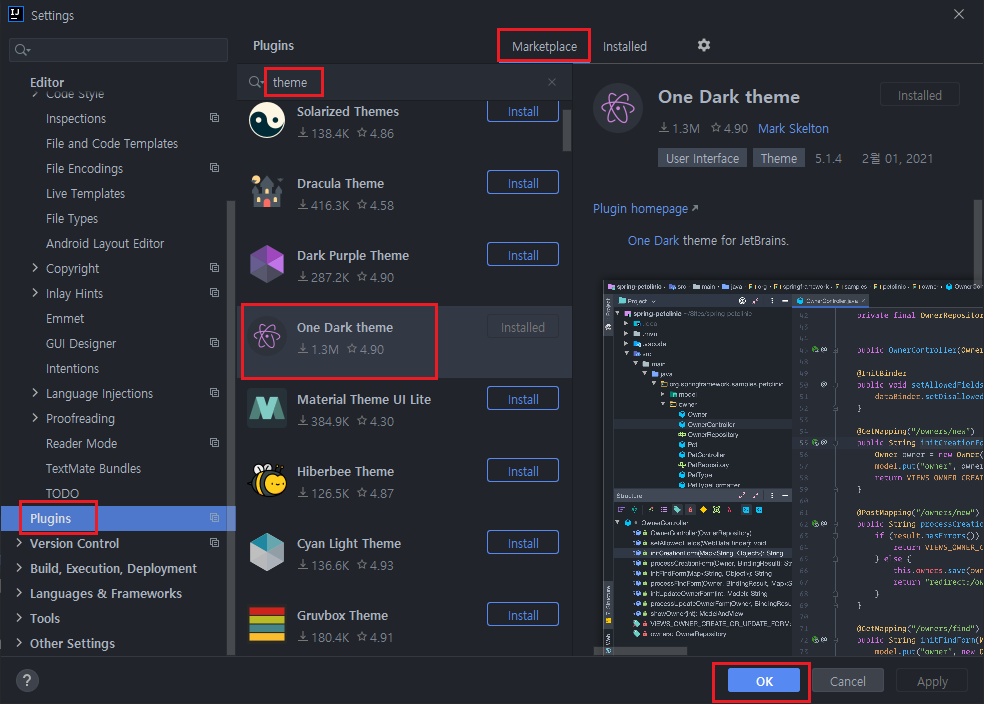The height and width of the screenshot is (704, 984).
Task: Expand the Copyright settings node
Action: [x=35, y=268]
